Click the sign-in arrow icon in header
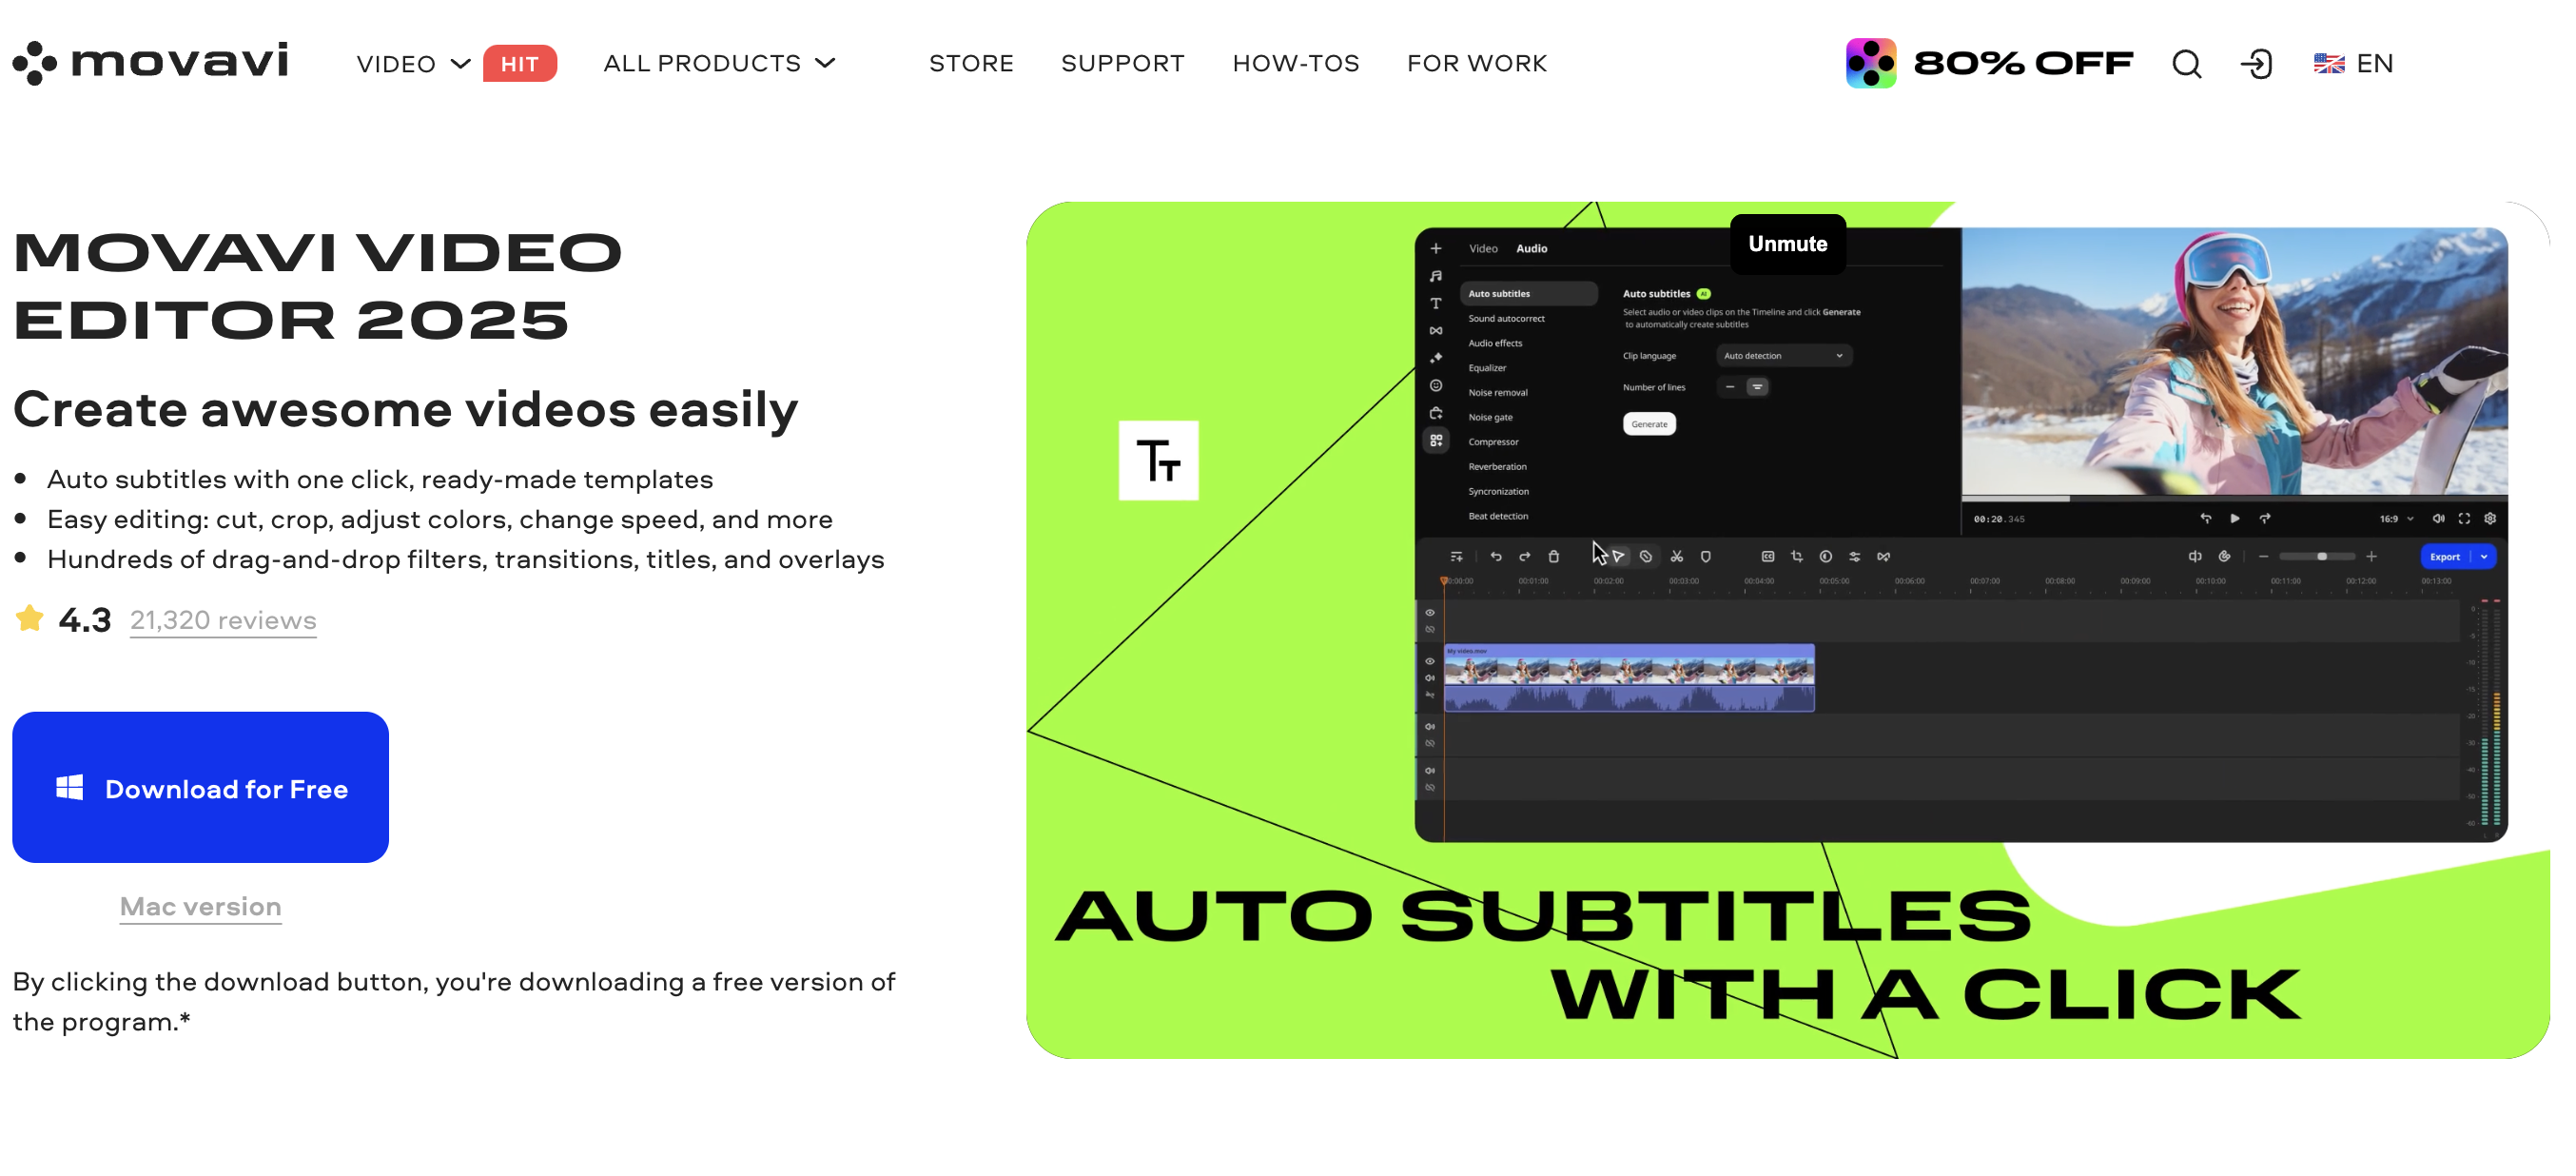 [2256, 64]
